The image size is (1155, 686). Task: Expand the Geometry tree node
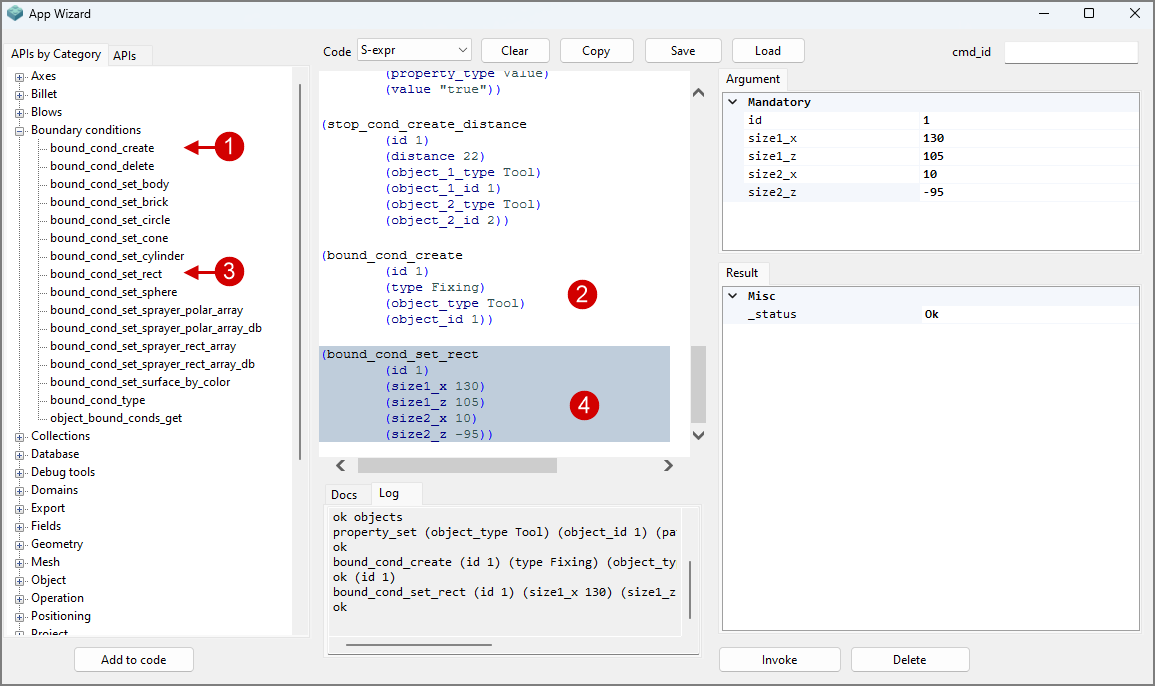pos(19,544)
